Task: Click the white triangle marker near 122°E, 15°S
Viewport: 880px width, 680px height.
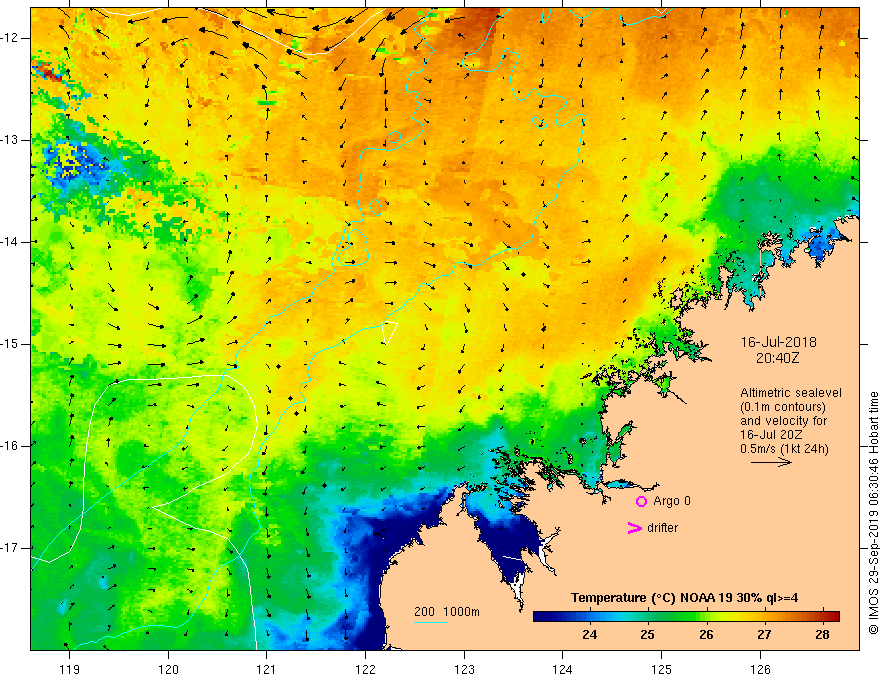Action: [x=390, y=332]
